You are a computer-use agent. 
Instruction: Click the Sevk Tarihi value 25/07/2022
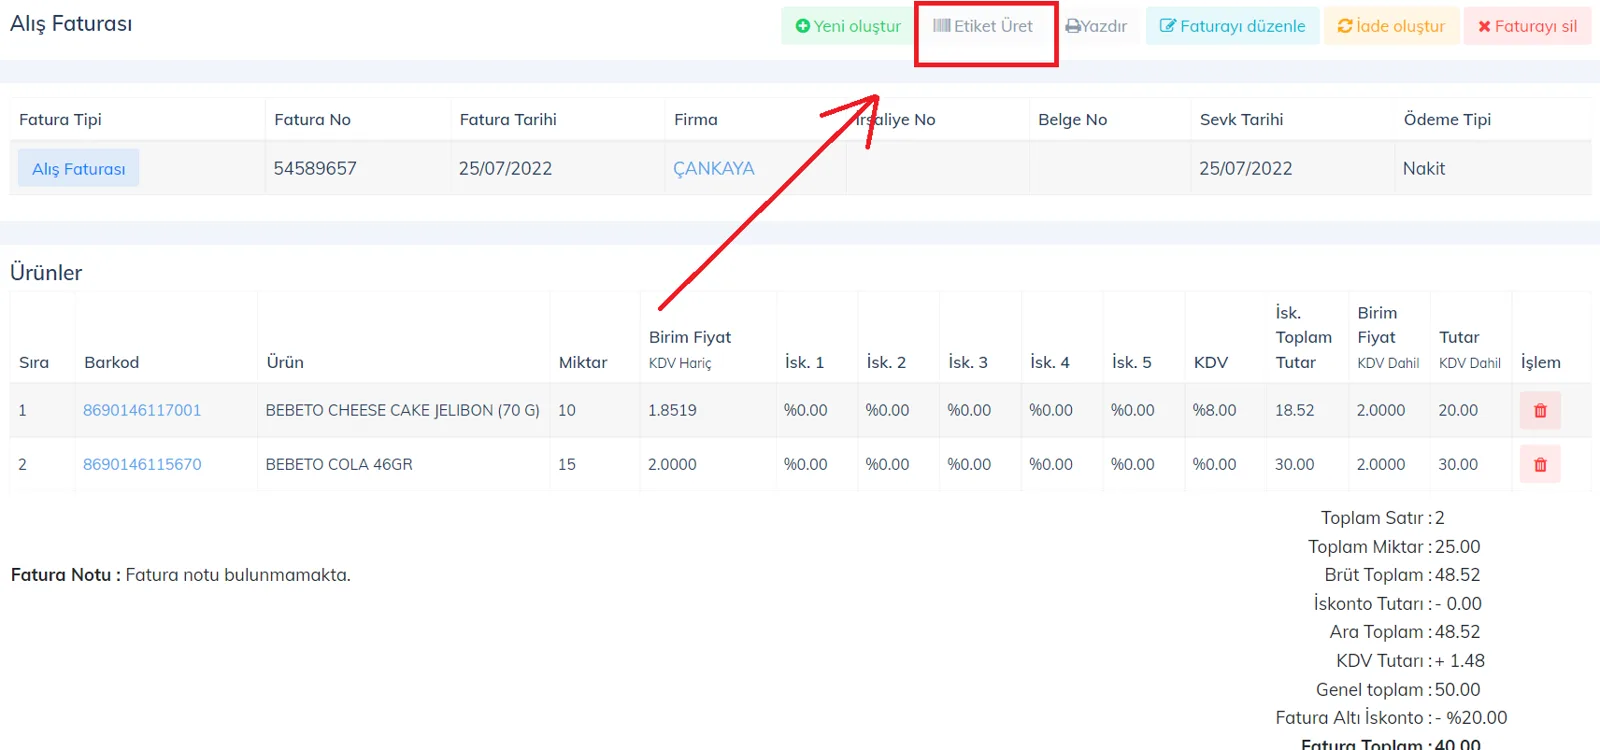(x=1246, y=168)
